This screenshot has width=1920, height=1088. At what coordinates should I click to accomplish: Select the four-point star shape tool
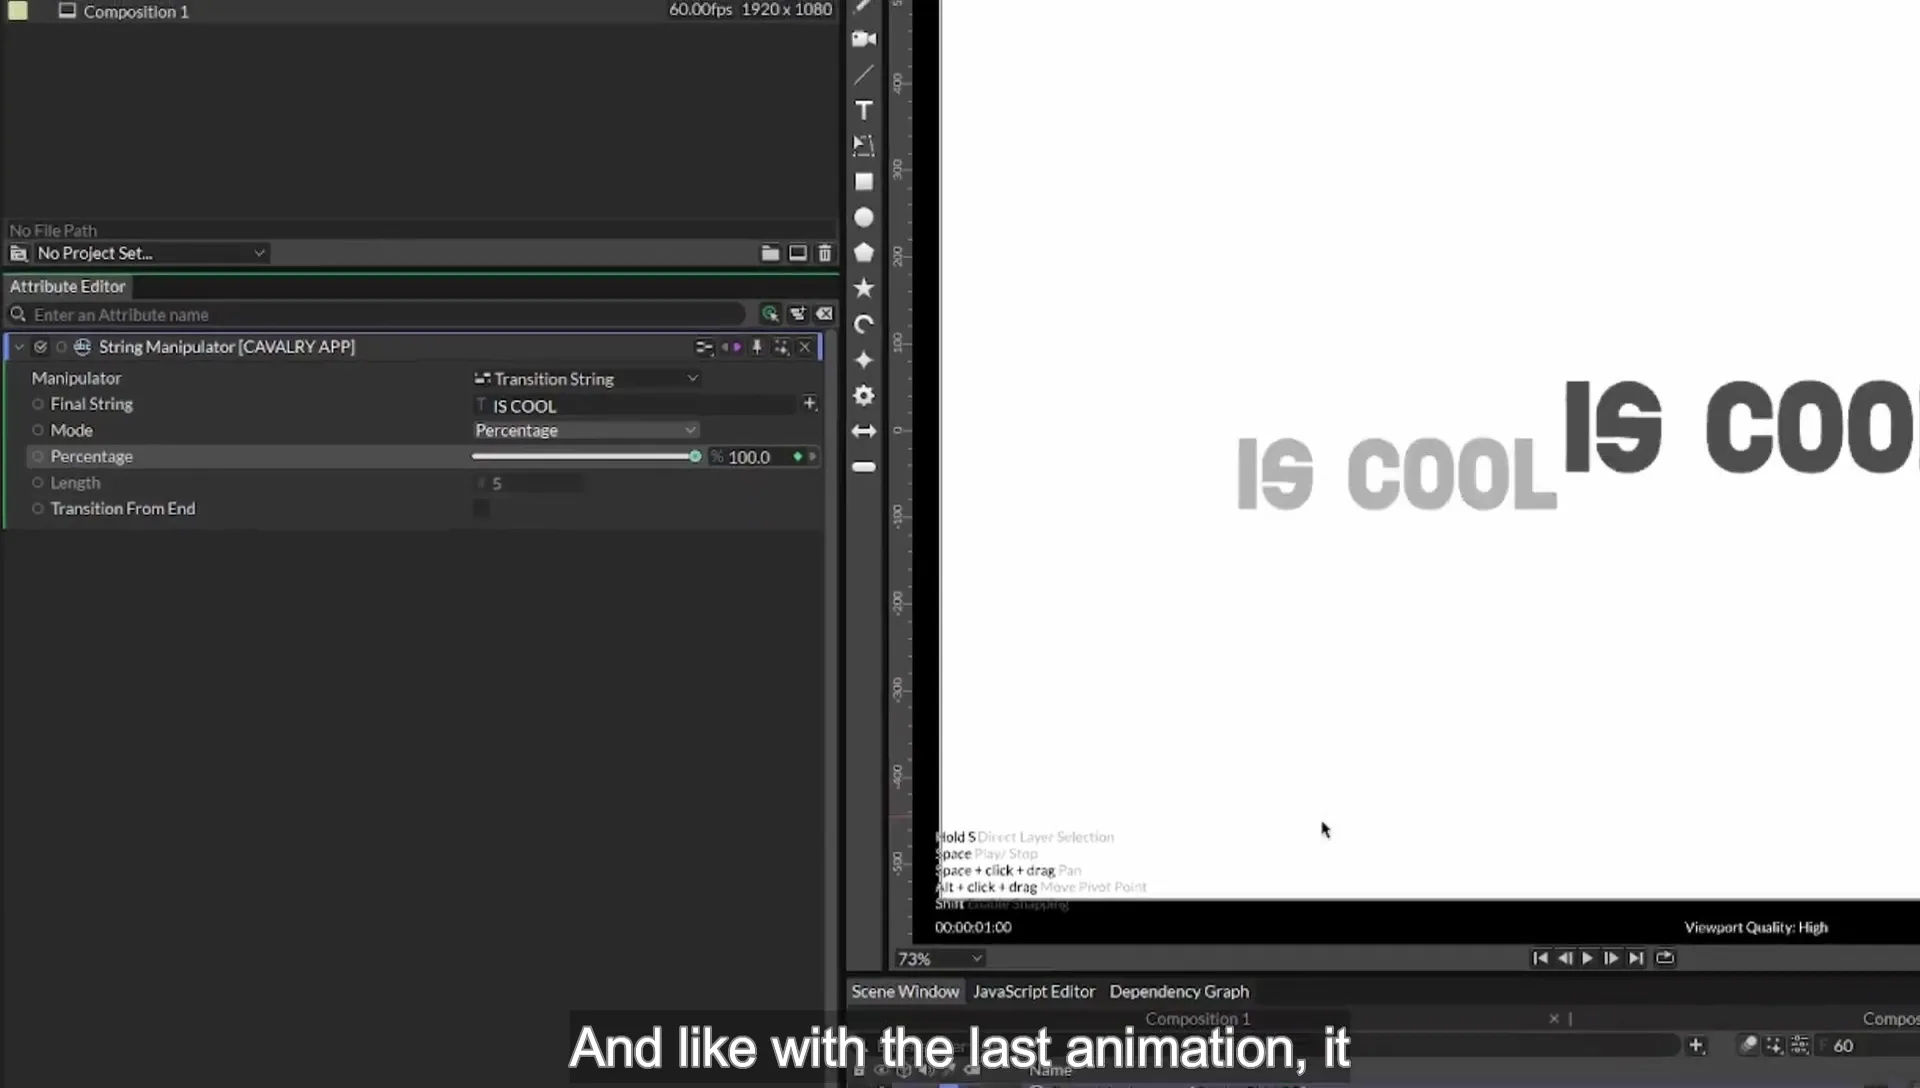[x=864, y=360]
